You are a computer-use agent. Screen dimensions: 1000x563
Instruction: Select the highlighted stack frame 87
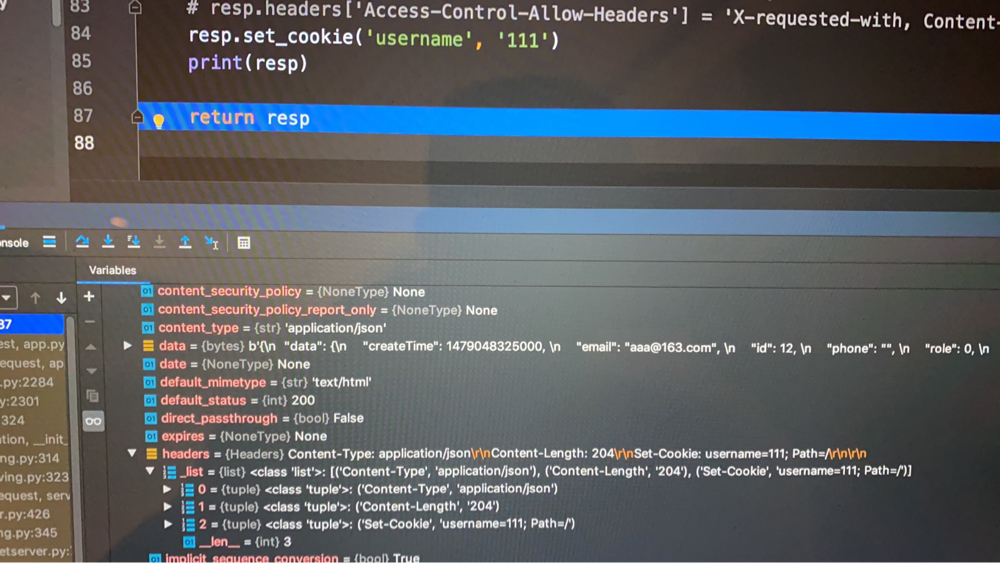click(x=32, y=324)
